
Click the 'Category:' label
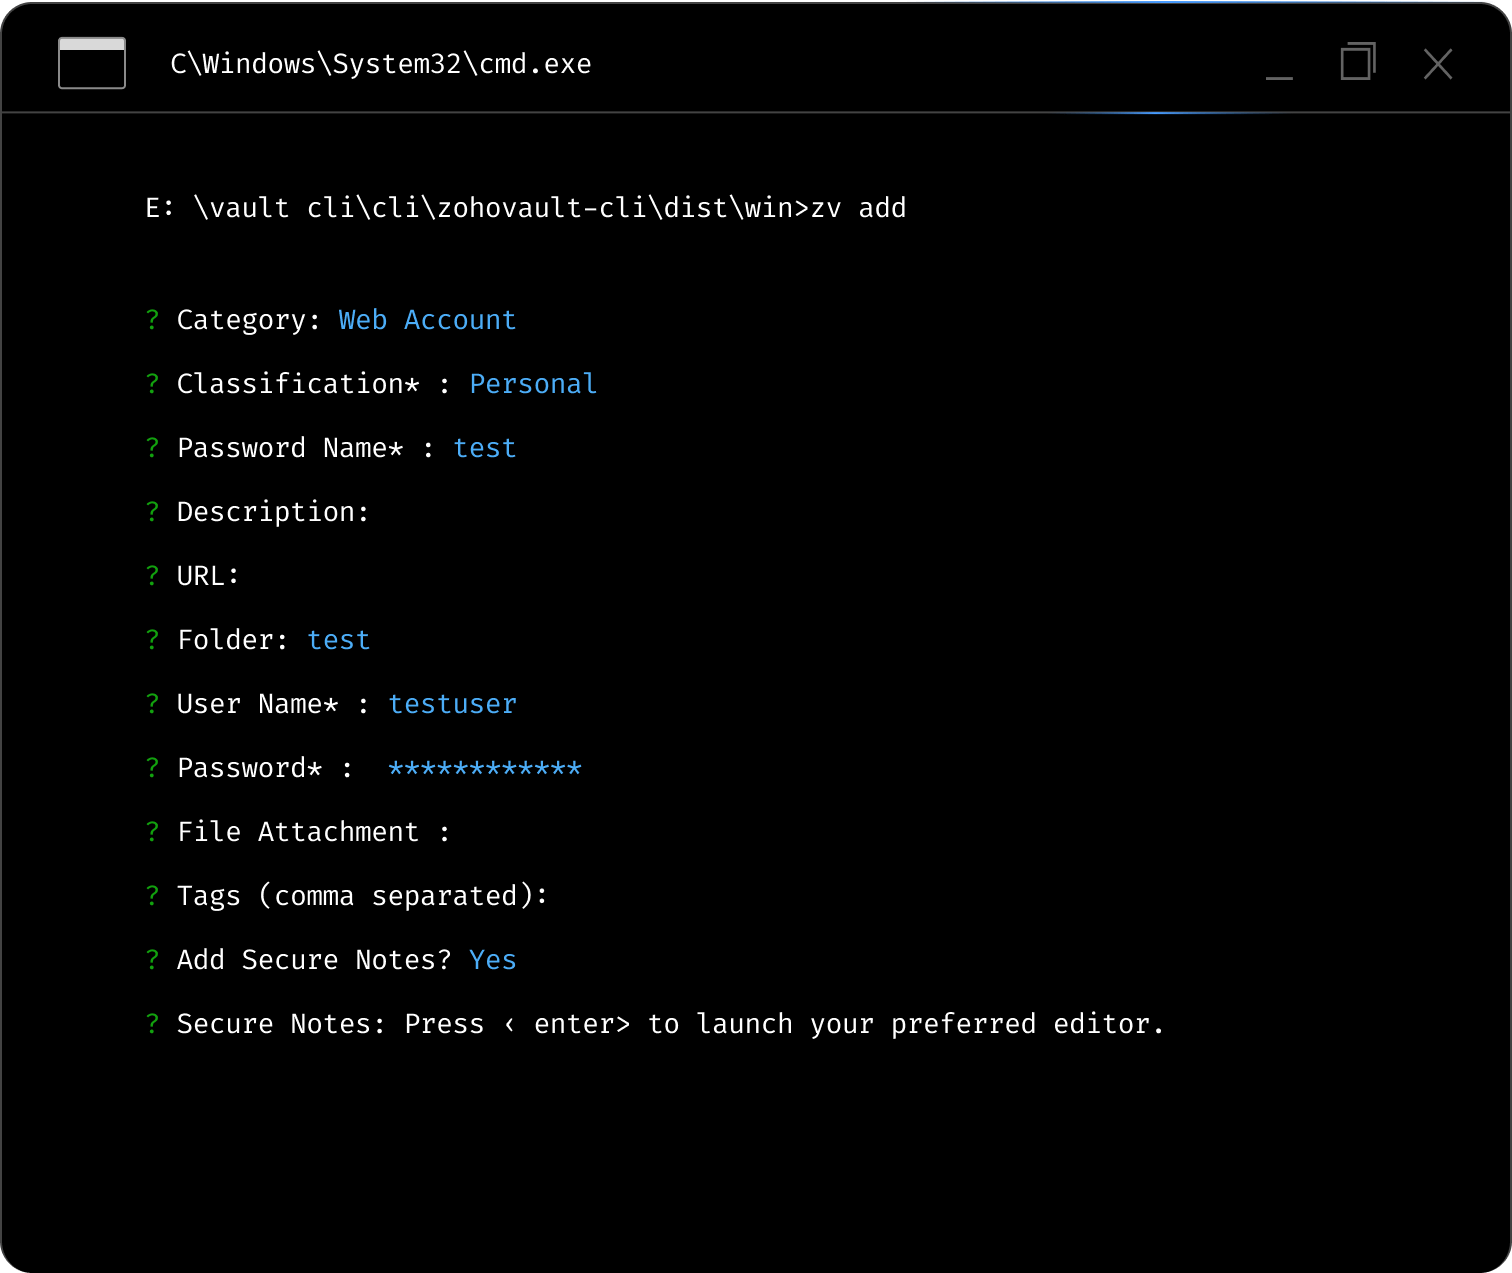click(249, 320)
